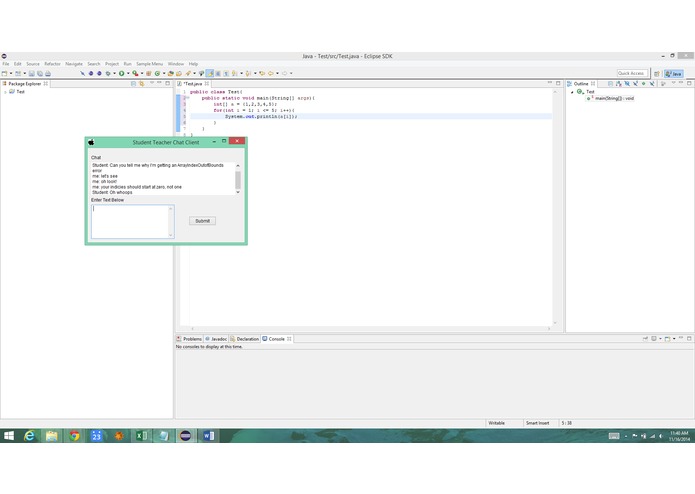This screenshot has height=494, width=695.
Task: Open the New file dropdown arrow
Action: (x=11, y=74)
